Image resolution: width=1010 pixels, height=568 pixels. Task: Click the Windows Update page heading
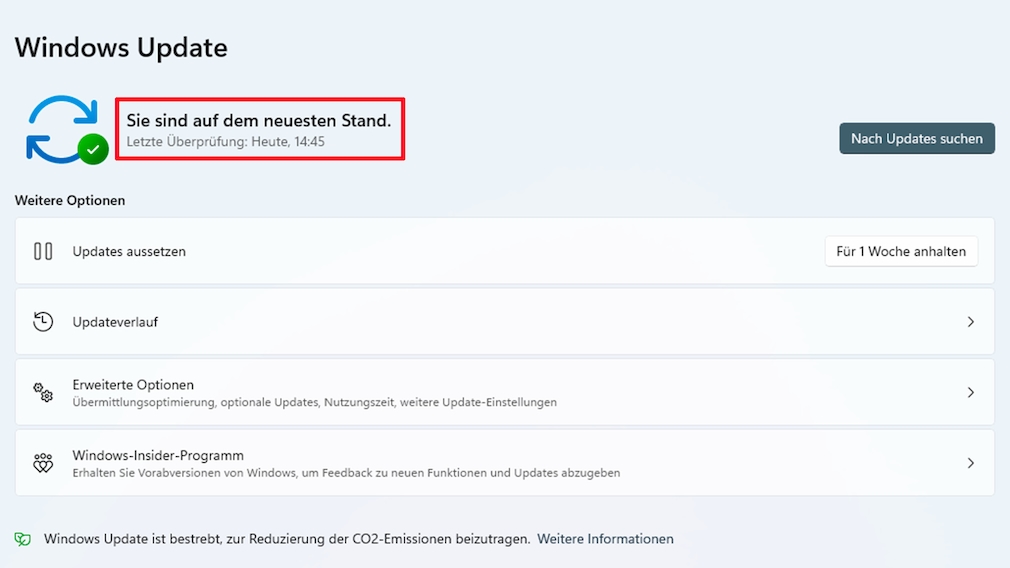pyautogui.click(x=121, y=48)
